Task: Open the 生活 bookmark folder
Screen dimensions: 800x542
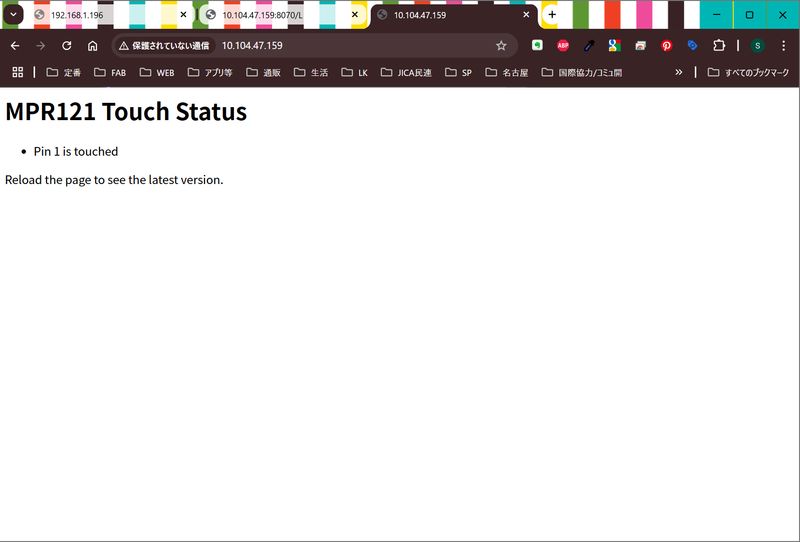Action: coord(311,72)
